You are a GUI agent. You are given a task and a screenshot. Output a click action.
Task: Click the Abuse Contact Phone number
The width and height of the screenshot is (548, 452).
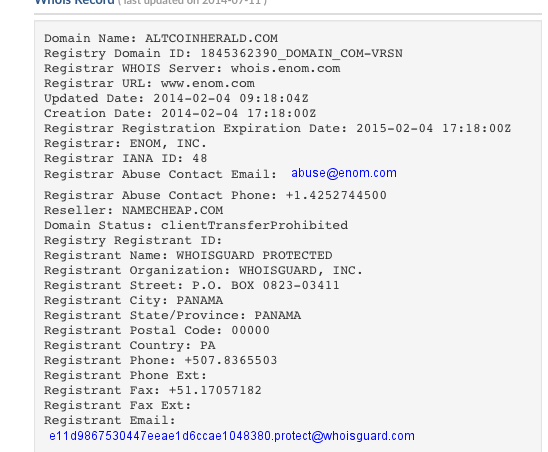(x=336, y=195)
